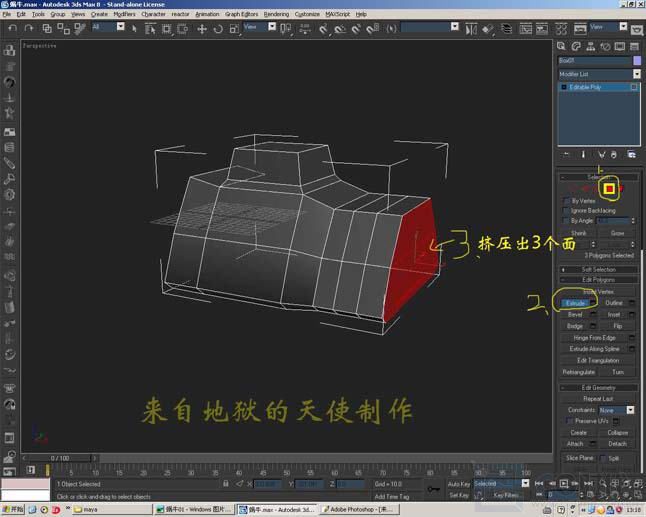This screenshot has width=646, height=517.
Task: Activate the Select and Link tool
Action: pos(47,28)
